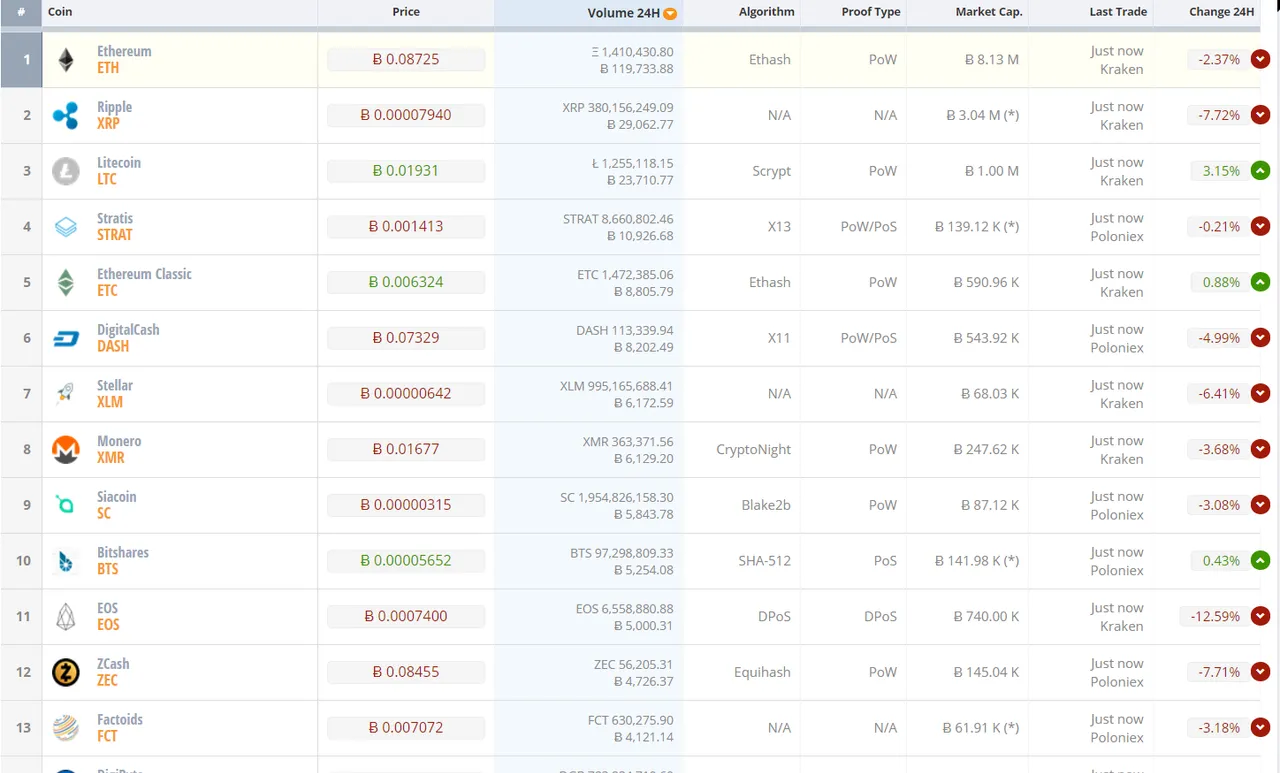The height and width of the screenshot is (773, 1280).
Task: Click the DigitalCash DASH logo
Action: tap(66, 339)
